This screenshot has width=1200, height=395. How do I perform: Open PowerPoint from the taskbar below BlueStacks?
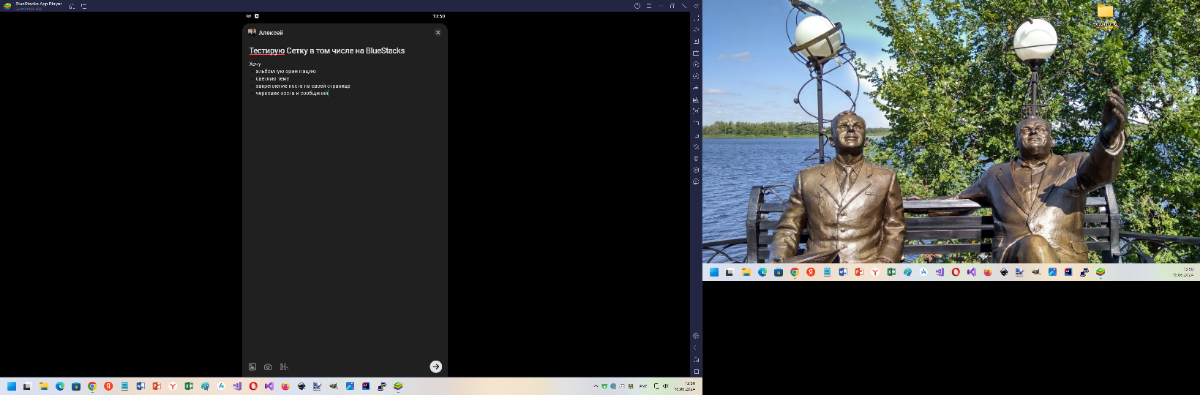pos(156,386)
